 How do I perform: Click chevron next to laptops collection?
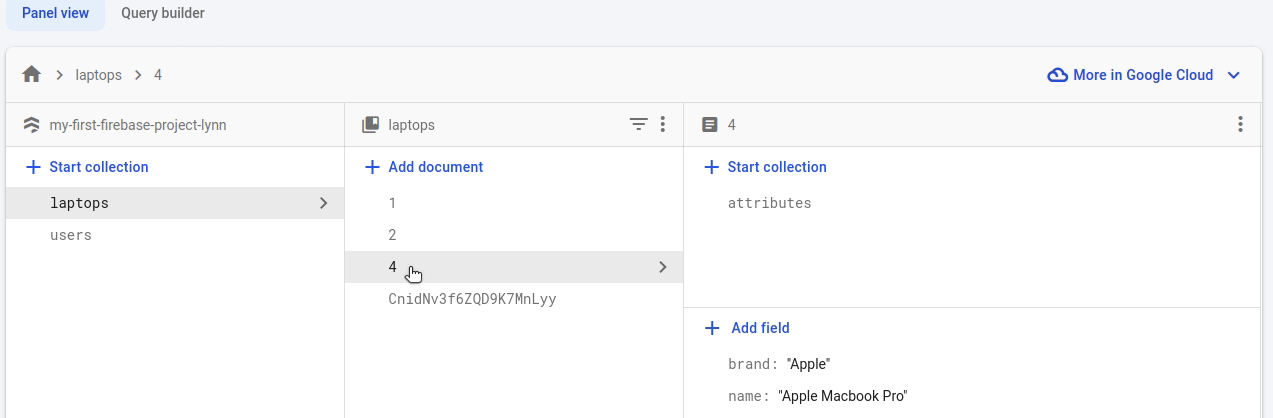pyautogui.click(x=323, y=203)
